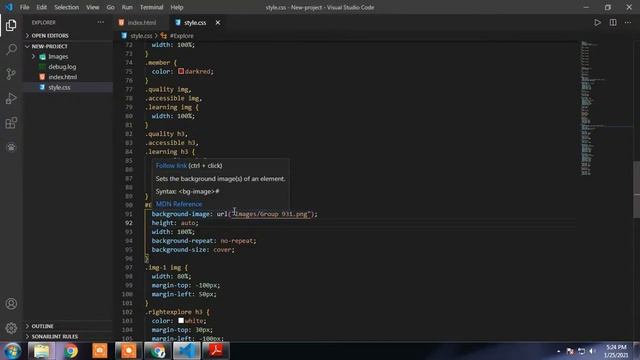The image size is (640, 360).
Task: Open the Edit menu
Action: pos(42,7)
